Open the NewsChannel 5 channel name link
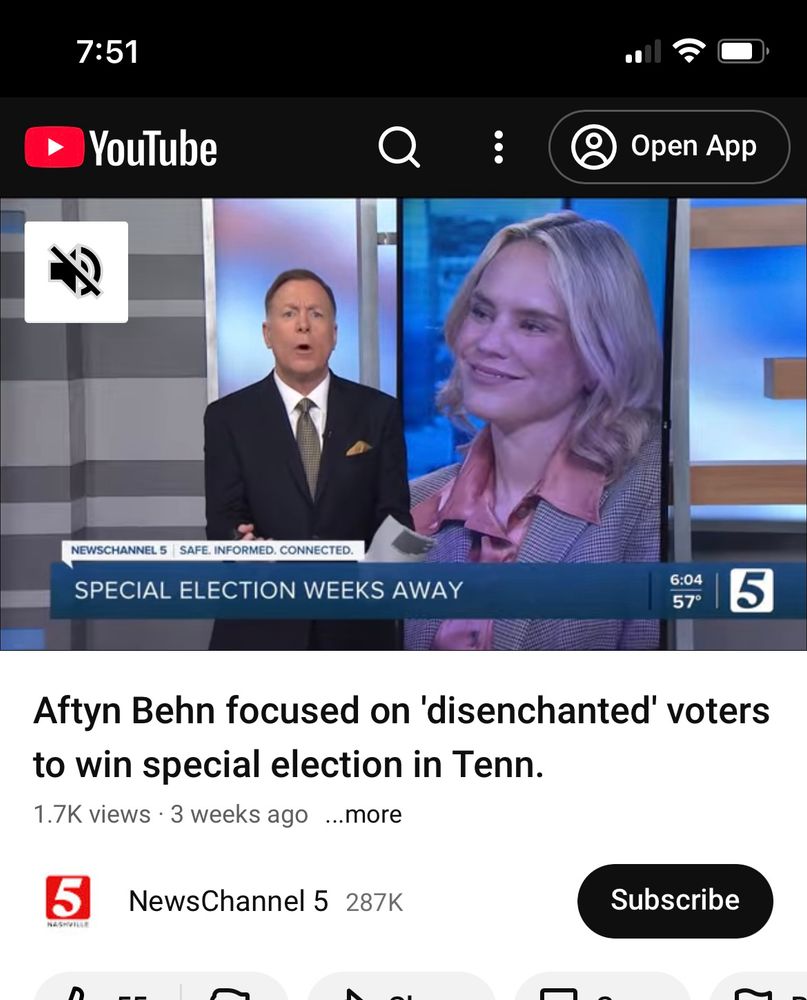Image resolution: width=807 pixels, height=1000 pixels. (x=228, y=901)
